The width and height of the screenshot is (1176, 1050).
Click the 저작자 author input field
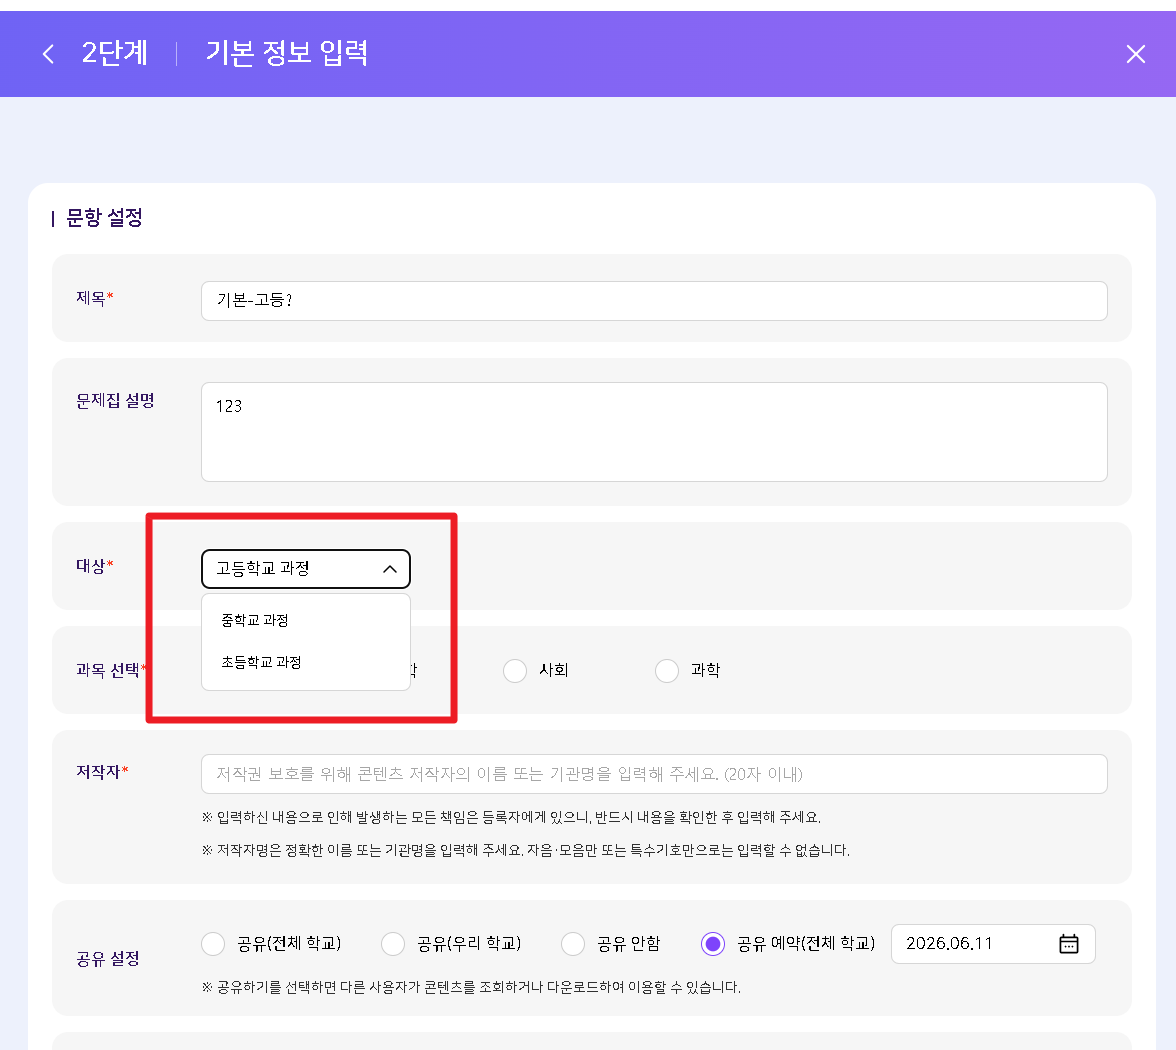(x=654, y=774)
